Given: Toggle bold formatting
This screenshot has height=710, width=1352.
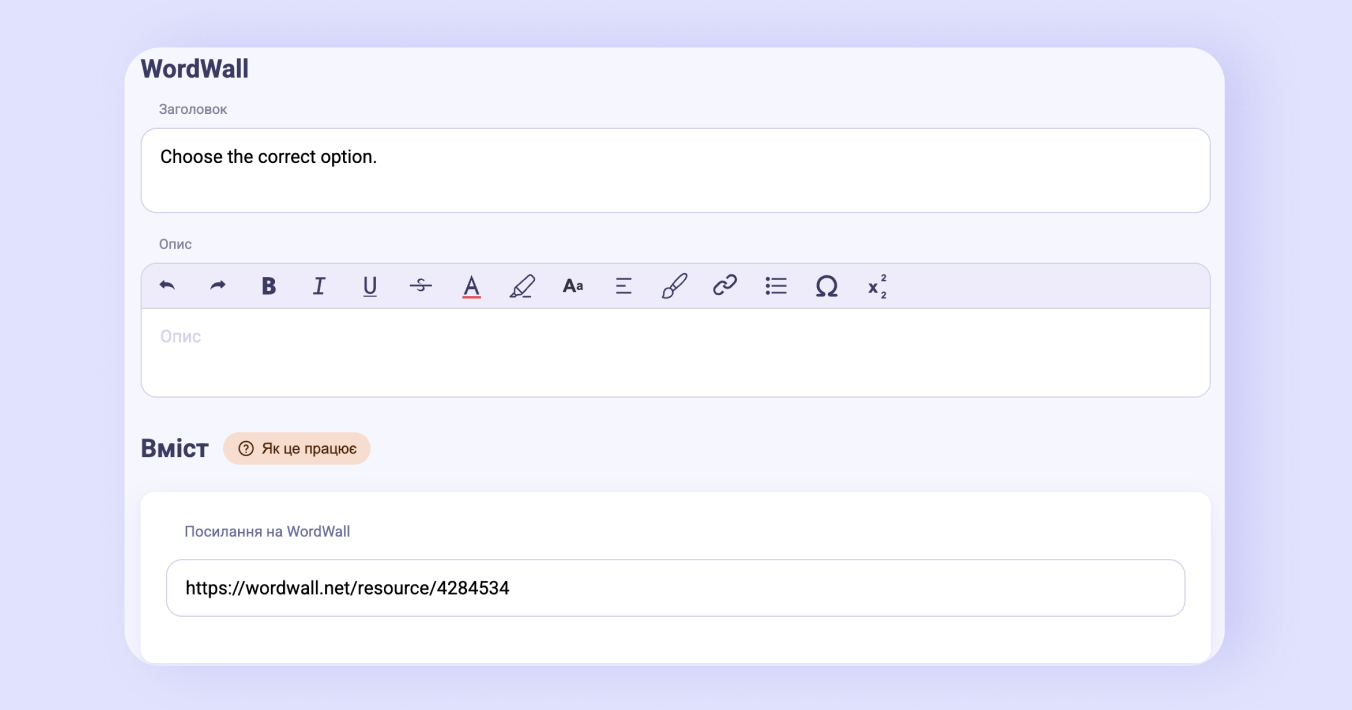Looking at the screenshot, I should 269,286.
